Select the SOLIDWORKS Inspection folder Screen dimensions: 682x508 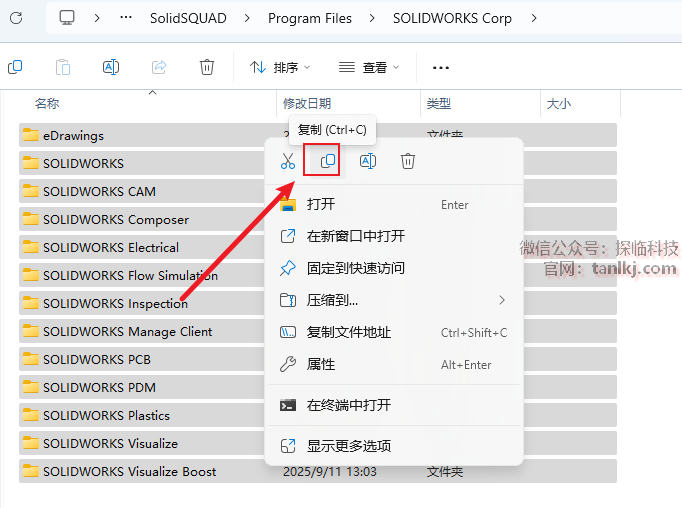pos(141,303)
